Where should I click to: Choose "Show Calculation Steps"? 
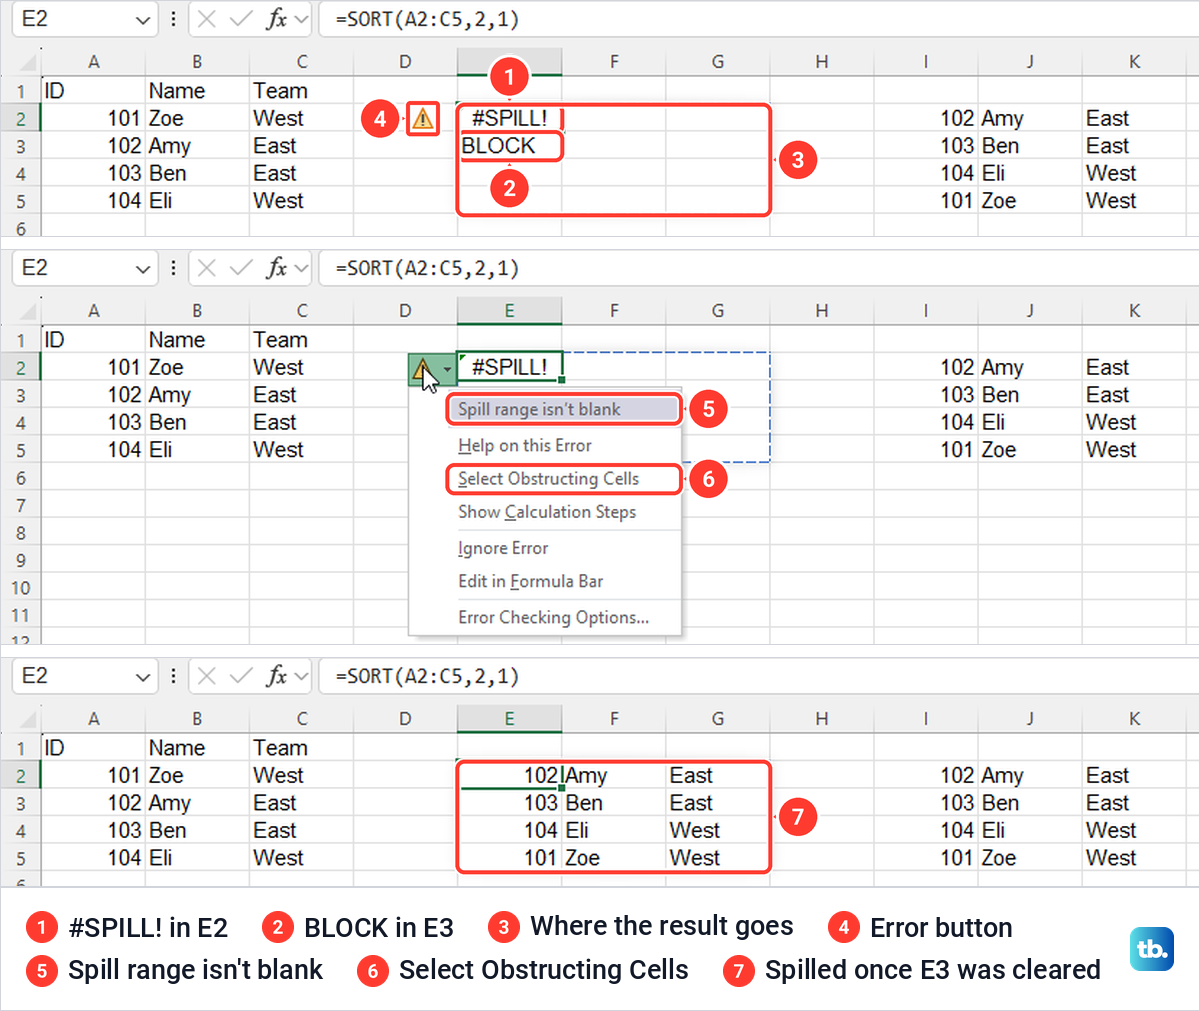[x=547, y=512]
